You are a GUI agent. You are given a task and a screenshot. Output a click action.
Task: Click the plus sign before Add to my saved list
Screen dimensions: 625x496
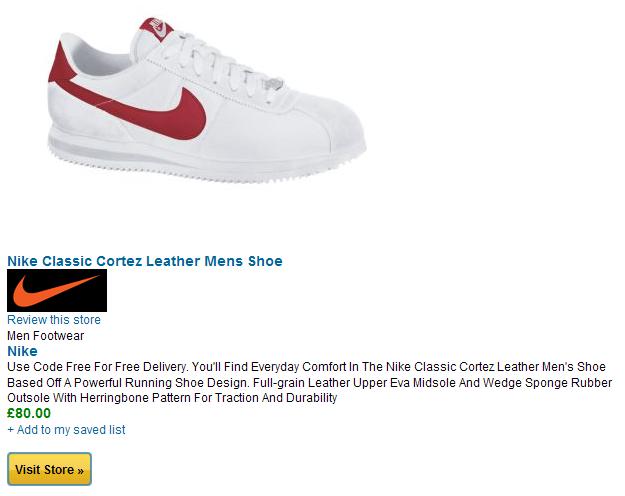point(10,430)
